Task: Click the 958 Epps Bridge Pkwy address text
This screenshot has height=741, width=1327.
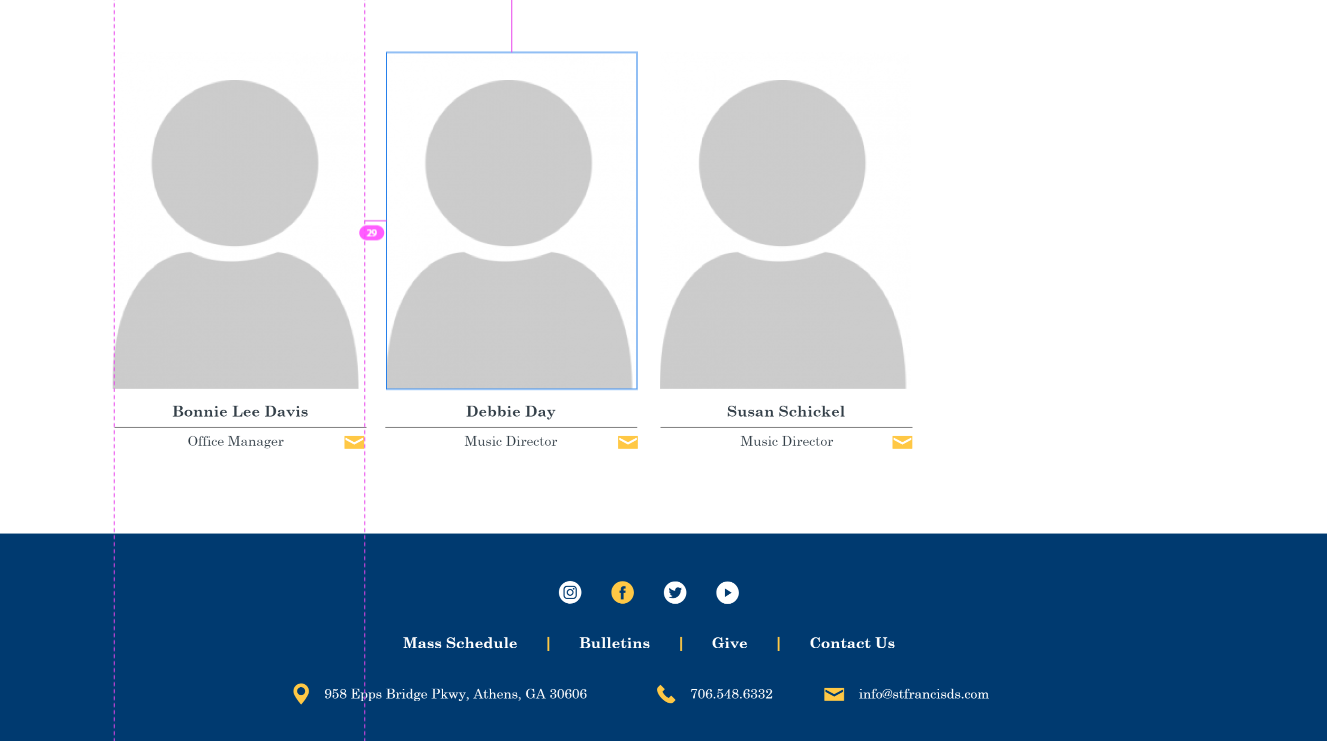Action: (x=455, y=694)
